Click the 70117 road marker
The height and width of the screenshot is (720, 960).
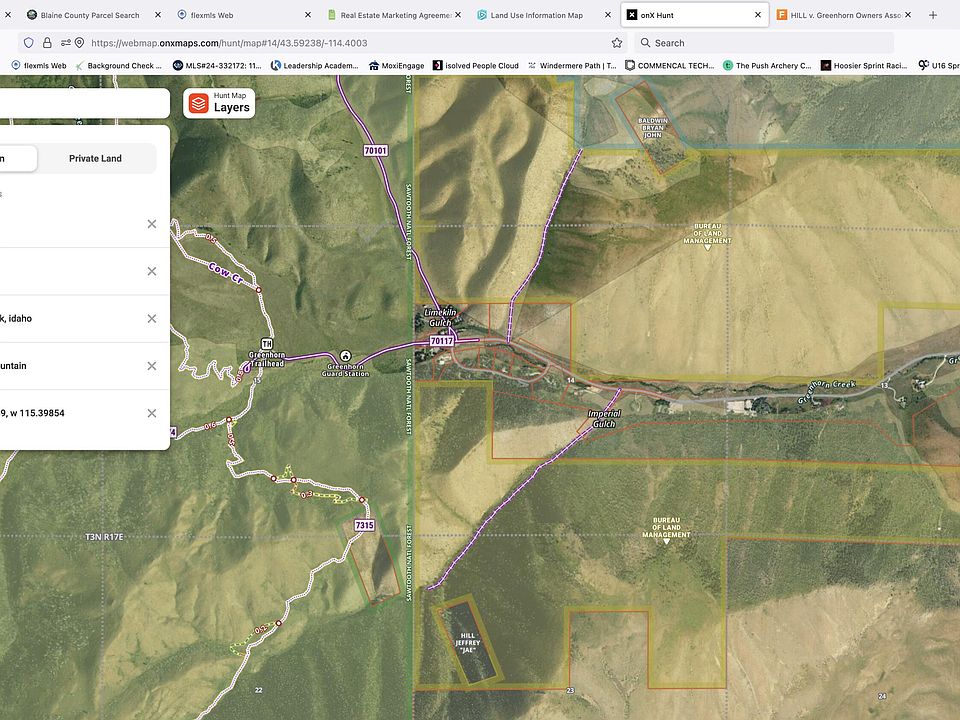tap(441, 341)
